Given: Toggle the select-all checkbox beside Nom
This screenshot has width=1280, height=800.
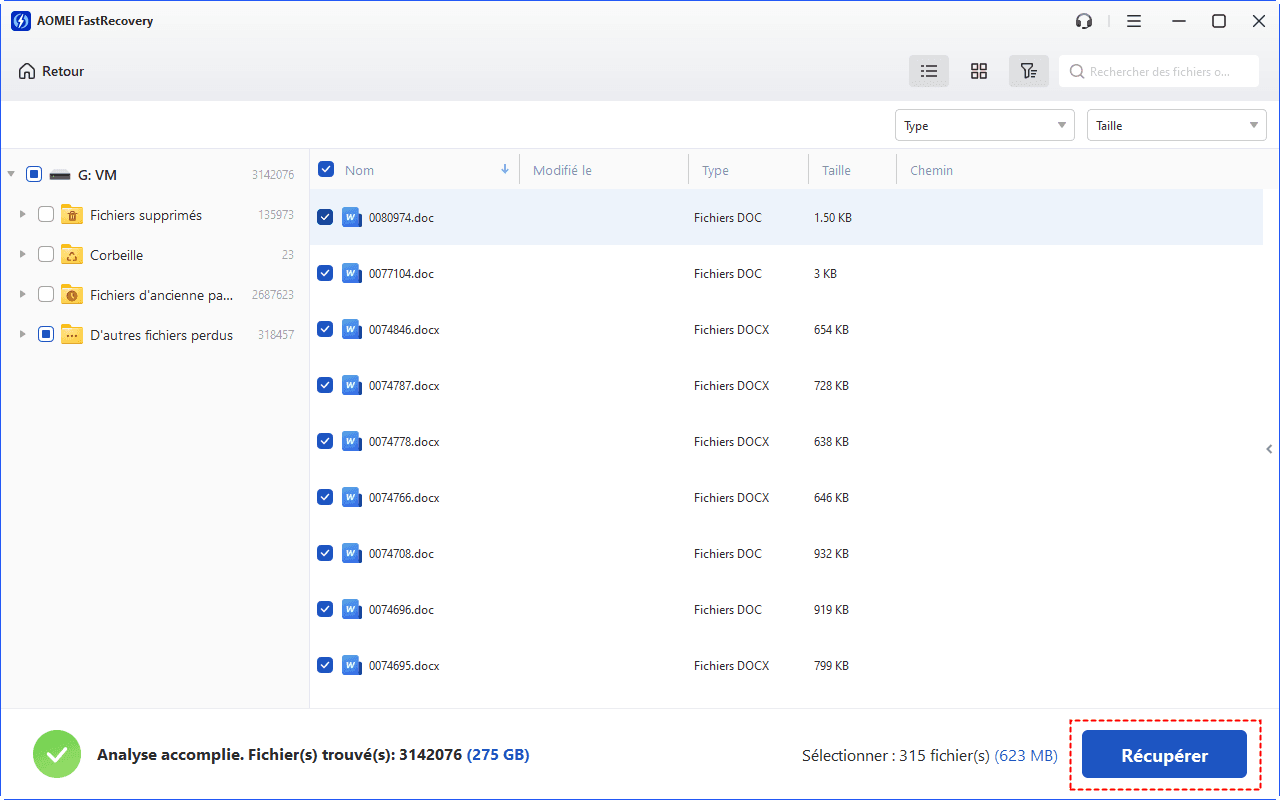Looking at the screenshot, I should [x=326, y=169].
